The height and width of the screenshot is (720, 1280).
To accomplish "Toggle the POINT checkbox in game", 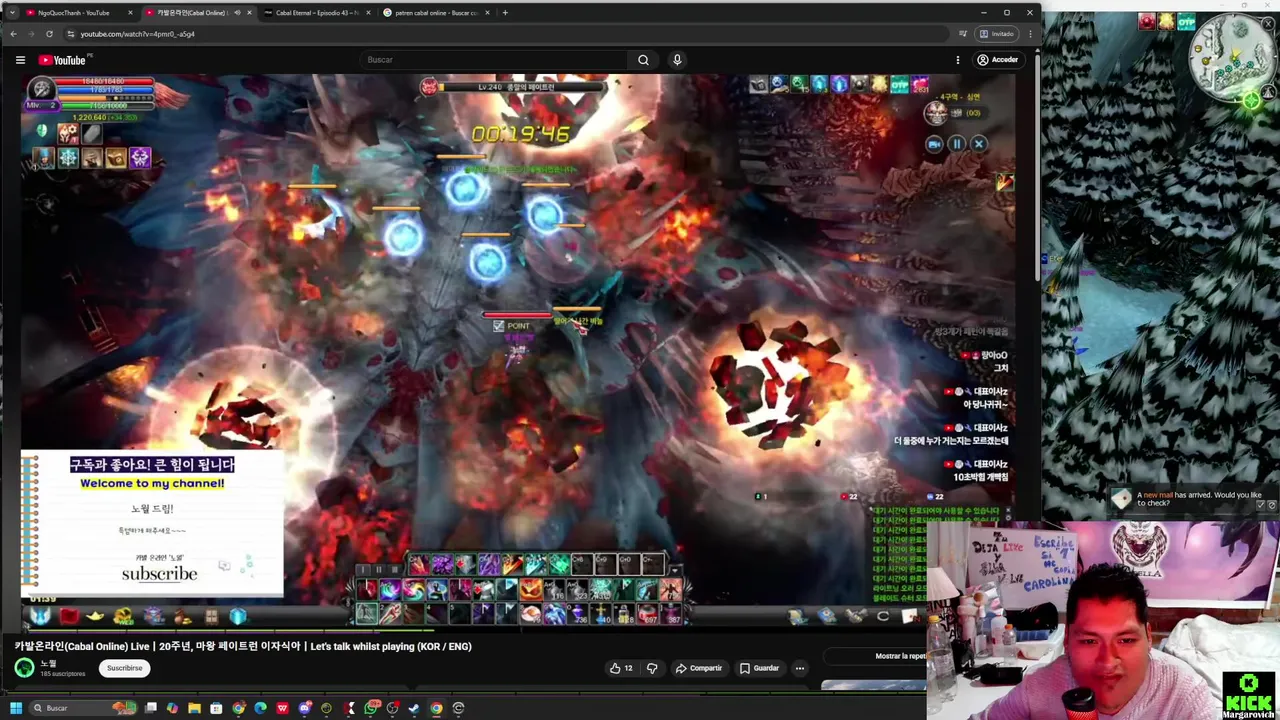I will (x=498, y=326).
